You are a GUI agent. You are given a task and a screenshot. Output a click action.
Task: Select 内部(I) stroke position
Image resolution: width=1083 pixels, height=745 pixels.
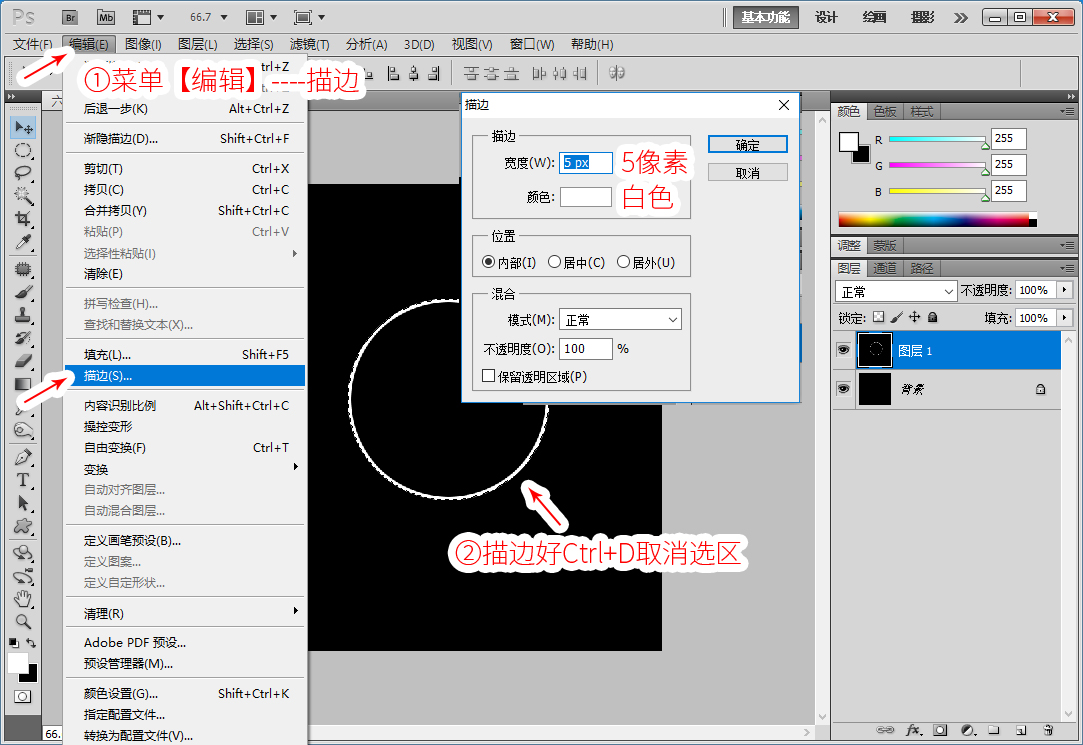click(x=488, y=262)
